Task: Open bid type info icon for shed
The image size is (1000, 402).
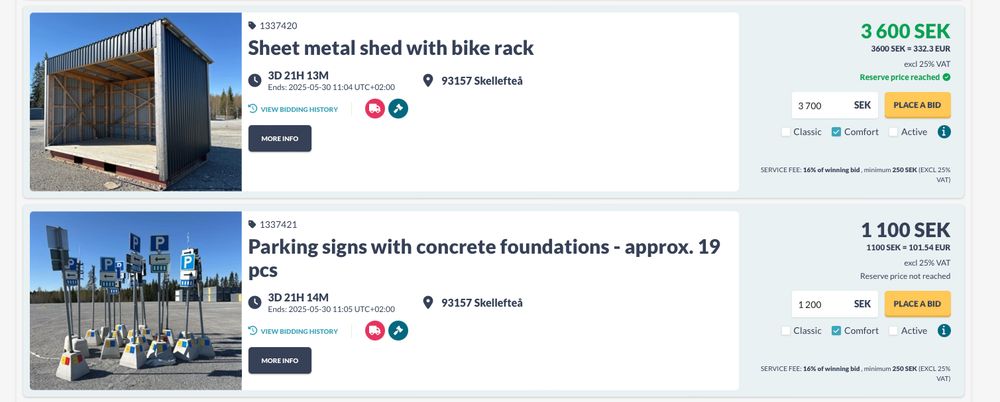Action: [944, 131]
